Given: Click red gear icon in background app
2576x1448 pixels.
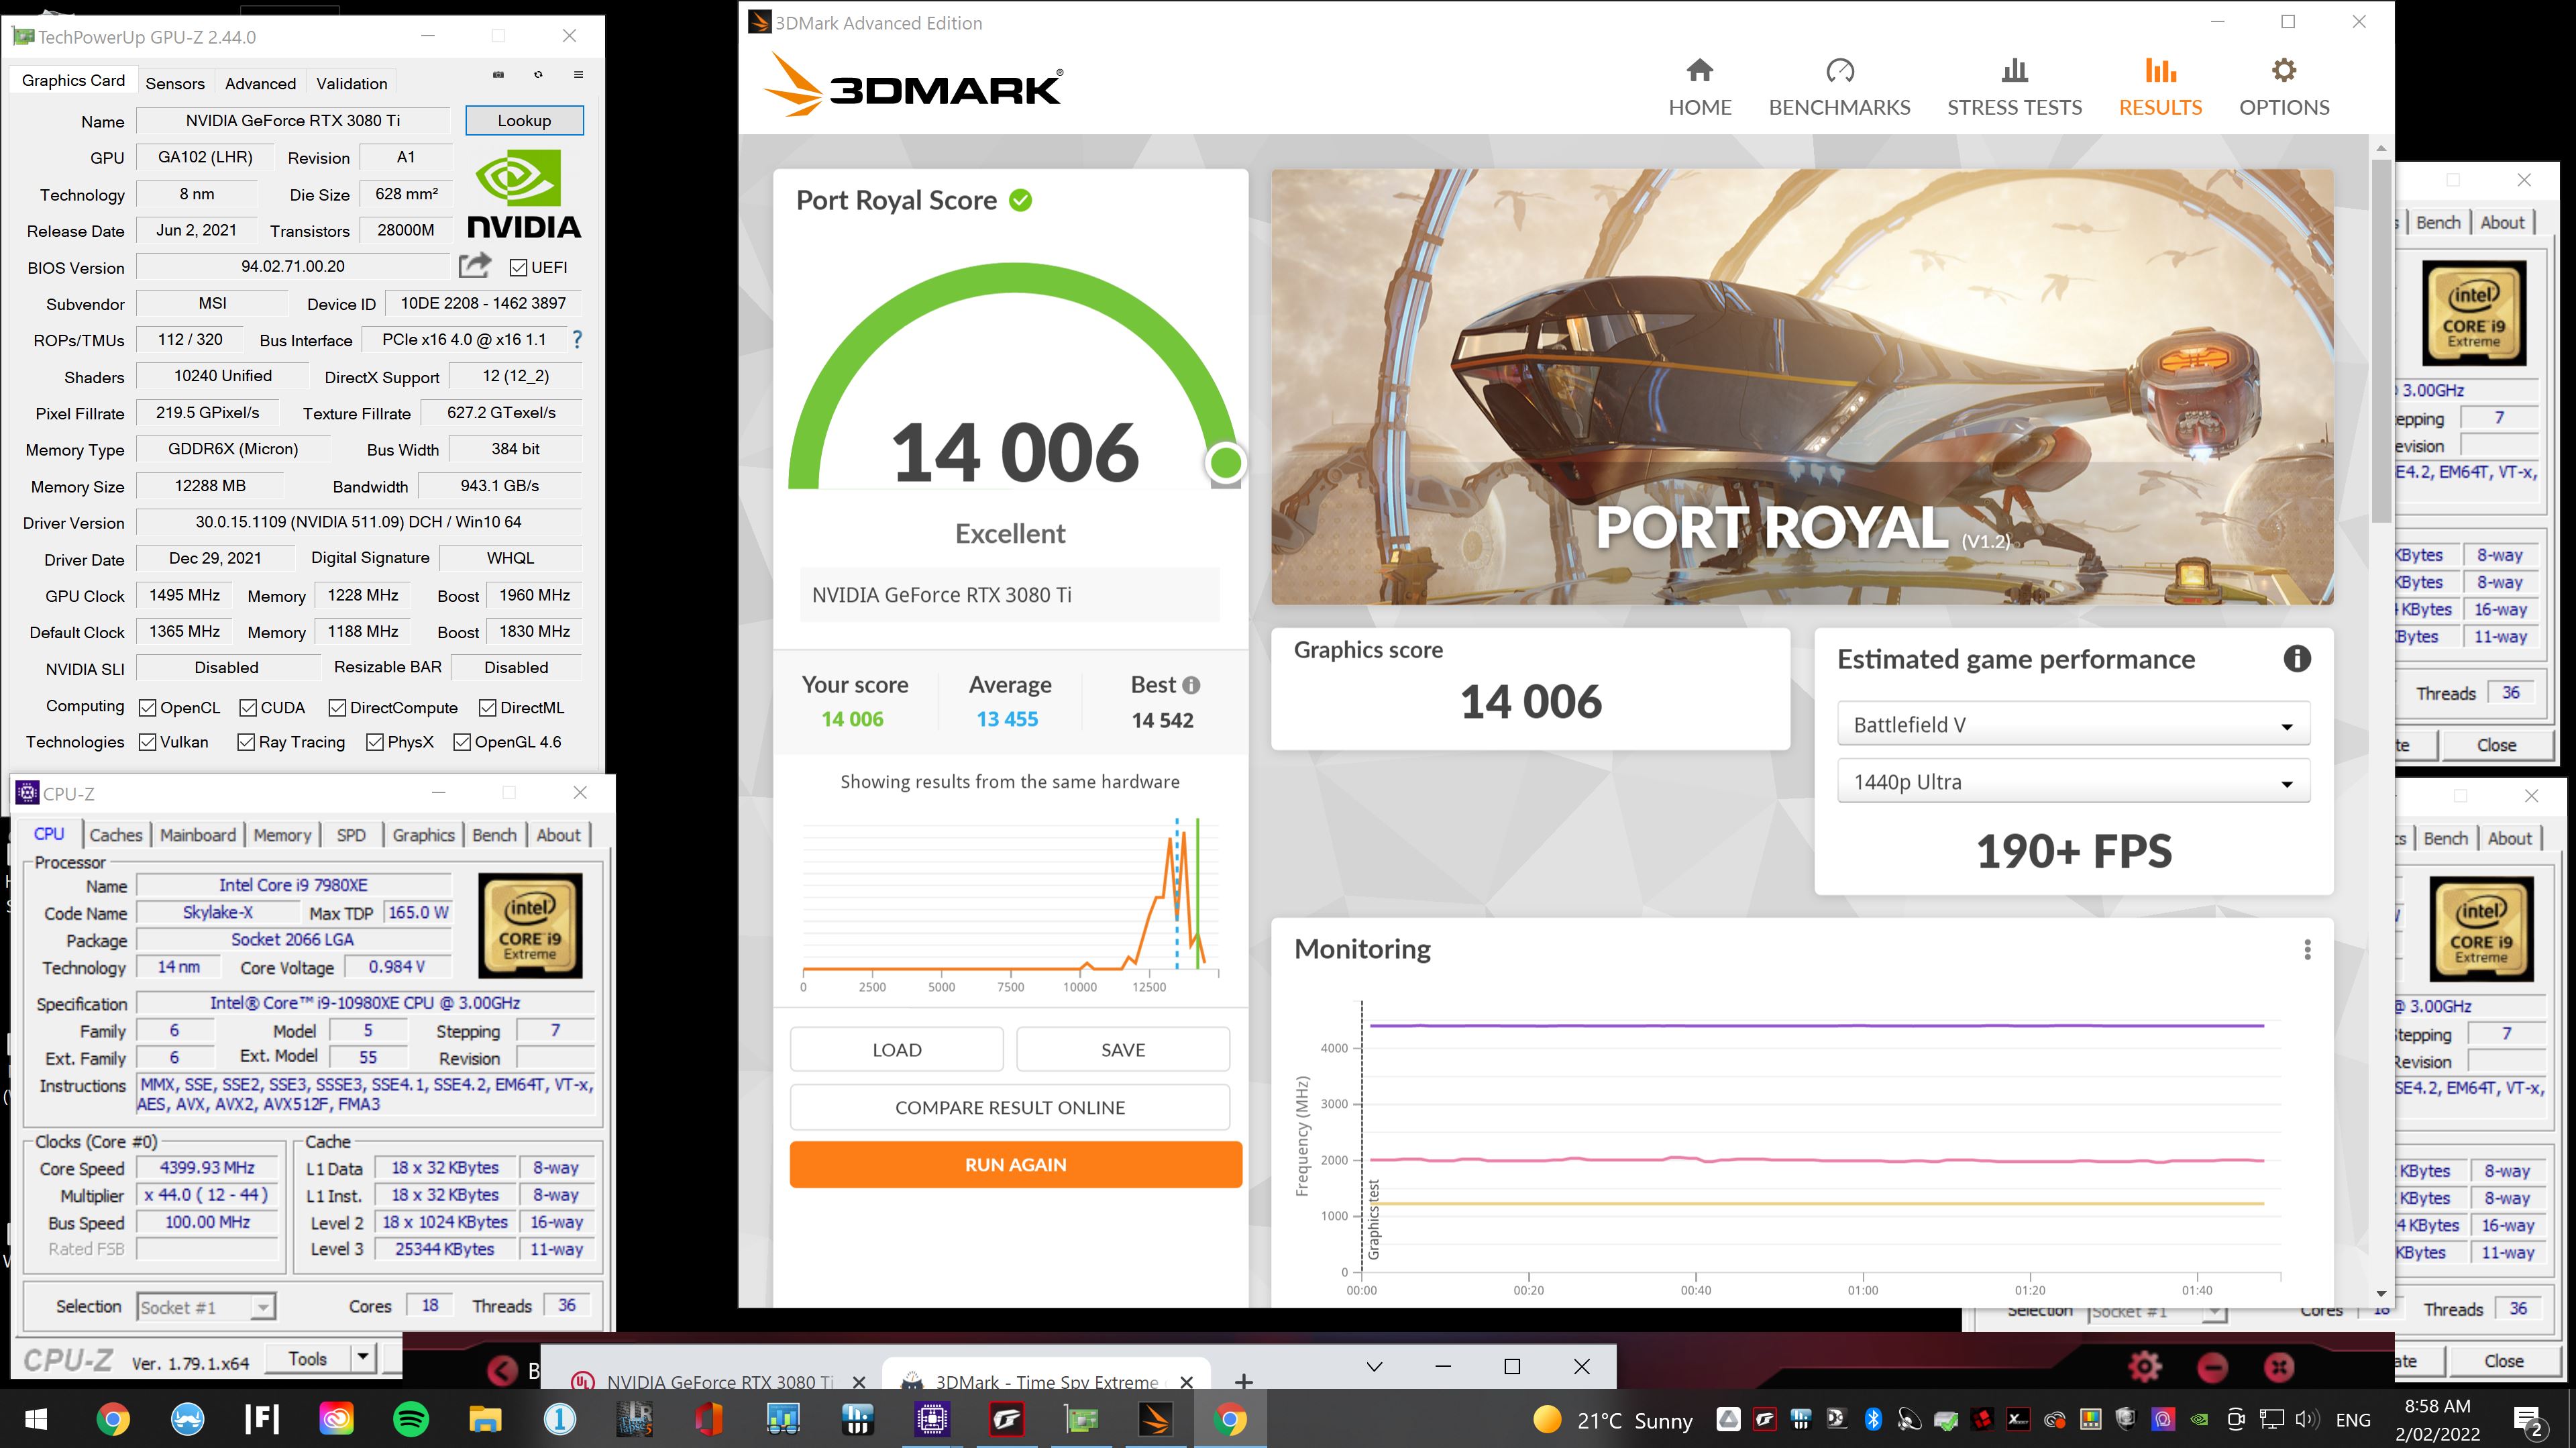Looking at the screenshot, I should 2145,1366.
